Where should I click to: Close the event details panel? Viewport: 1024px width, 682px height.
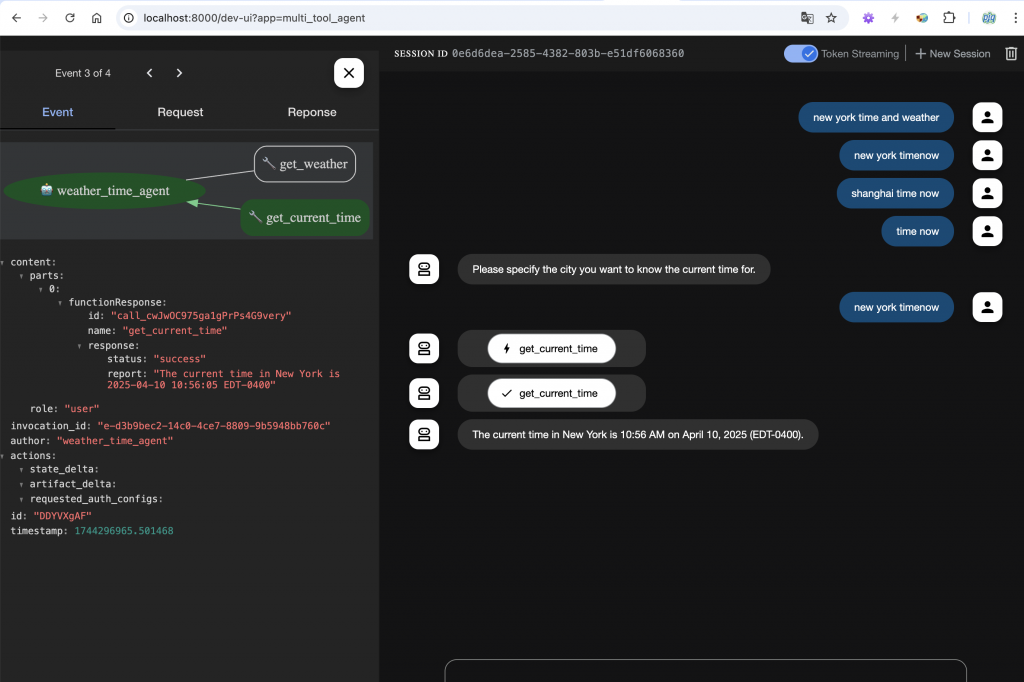[348, 73]
